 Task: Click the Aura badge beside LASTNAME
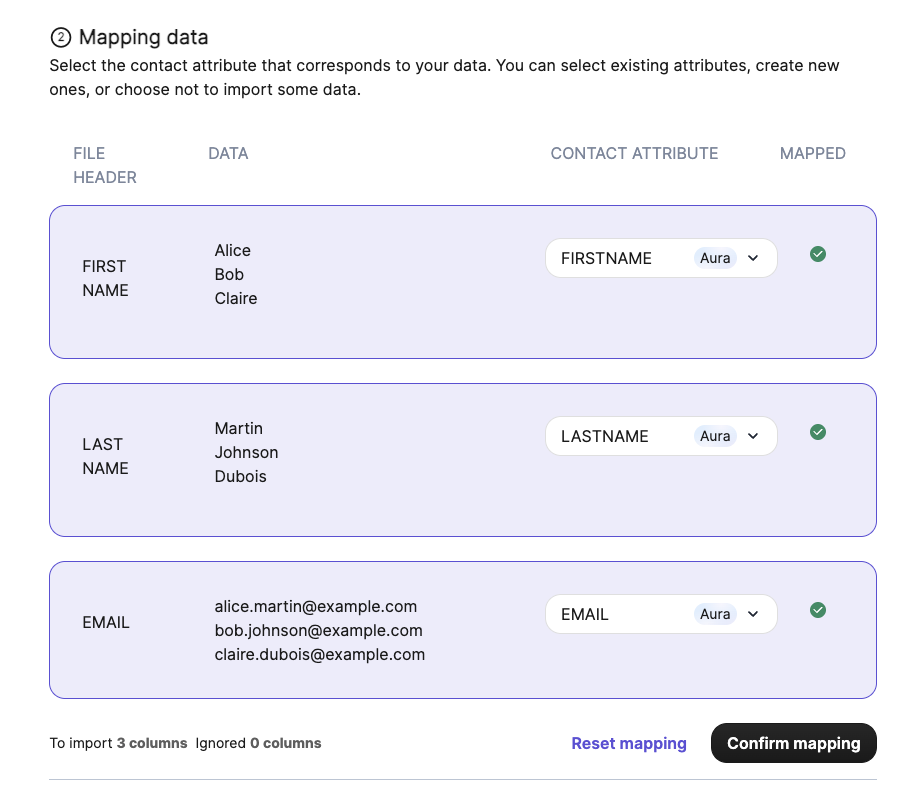click(715, 436)
